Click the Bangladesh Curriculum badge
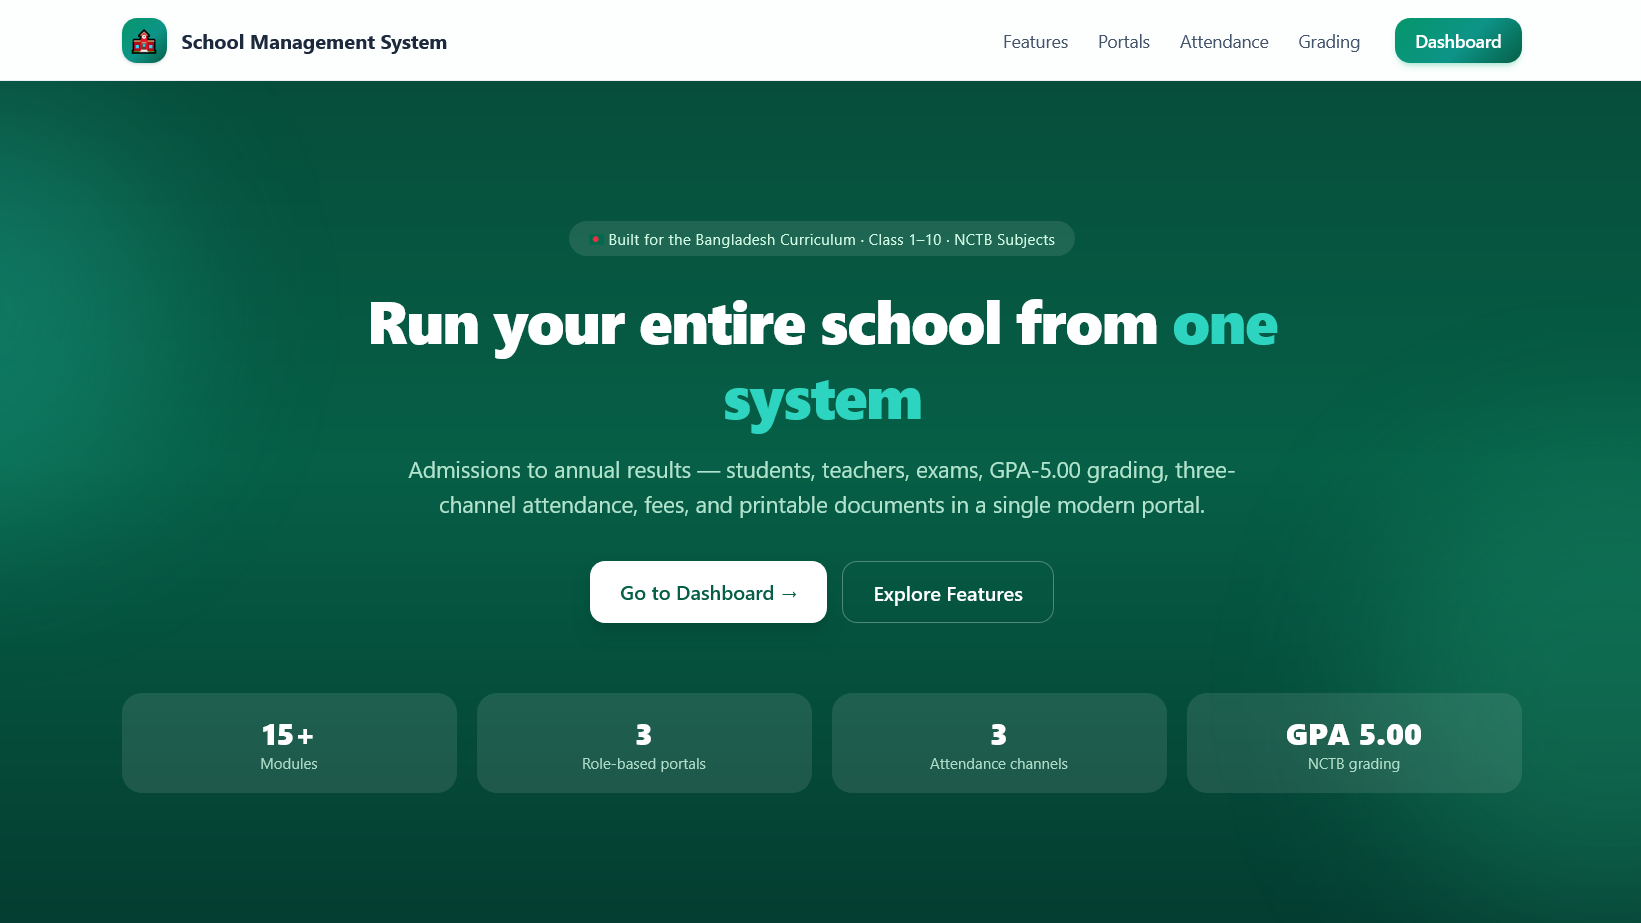Viewport: 1641px width, 923px height. tap(822, 239)
